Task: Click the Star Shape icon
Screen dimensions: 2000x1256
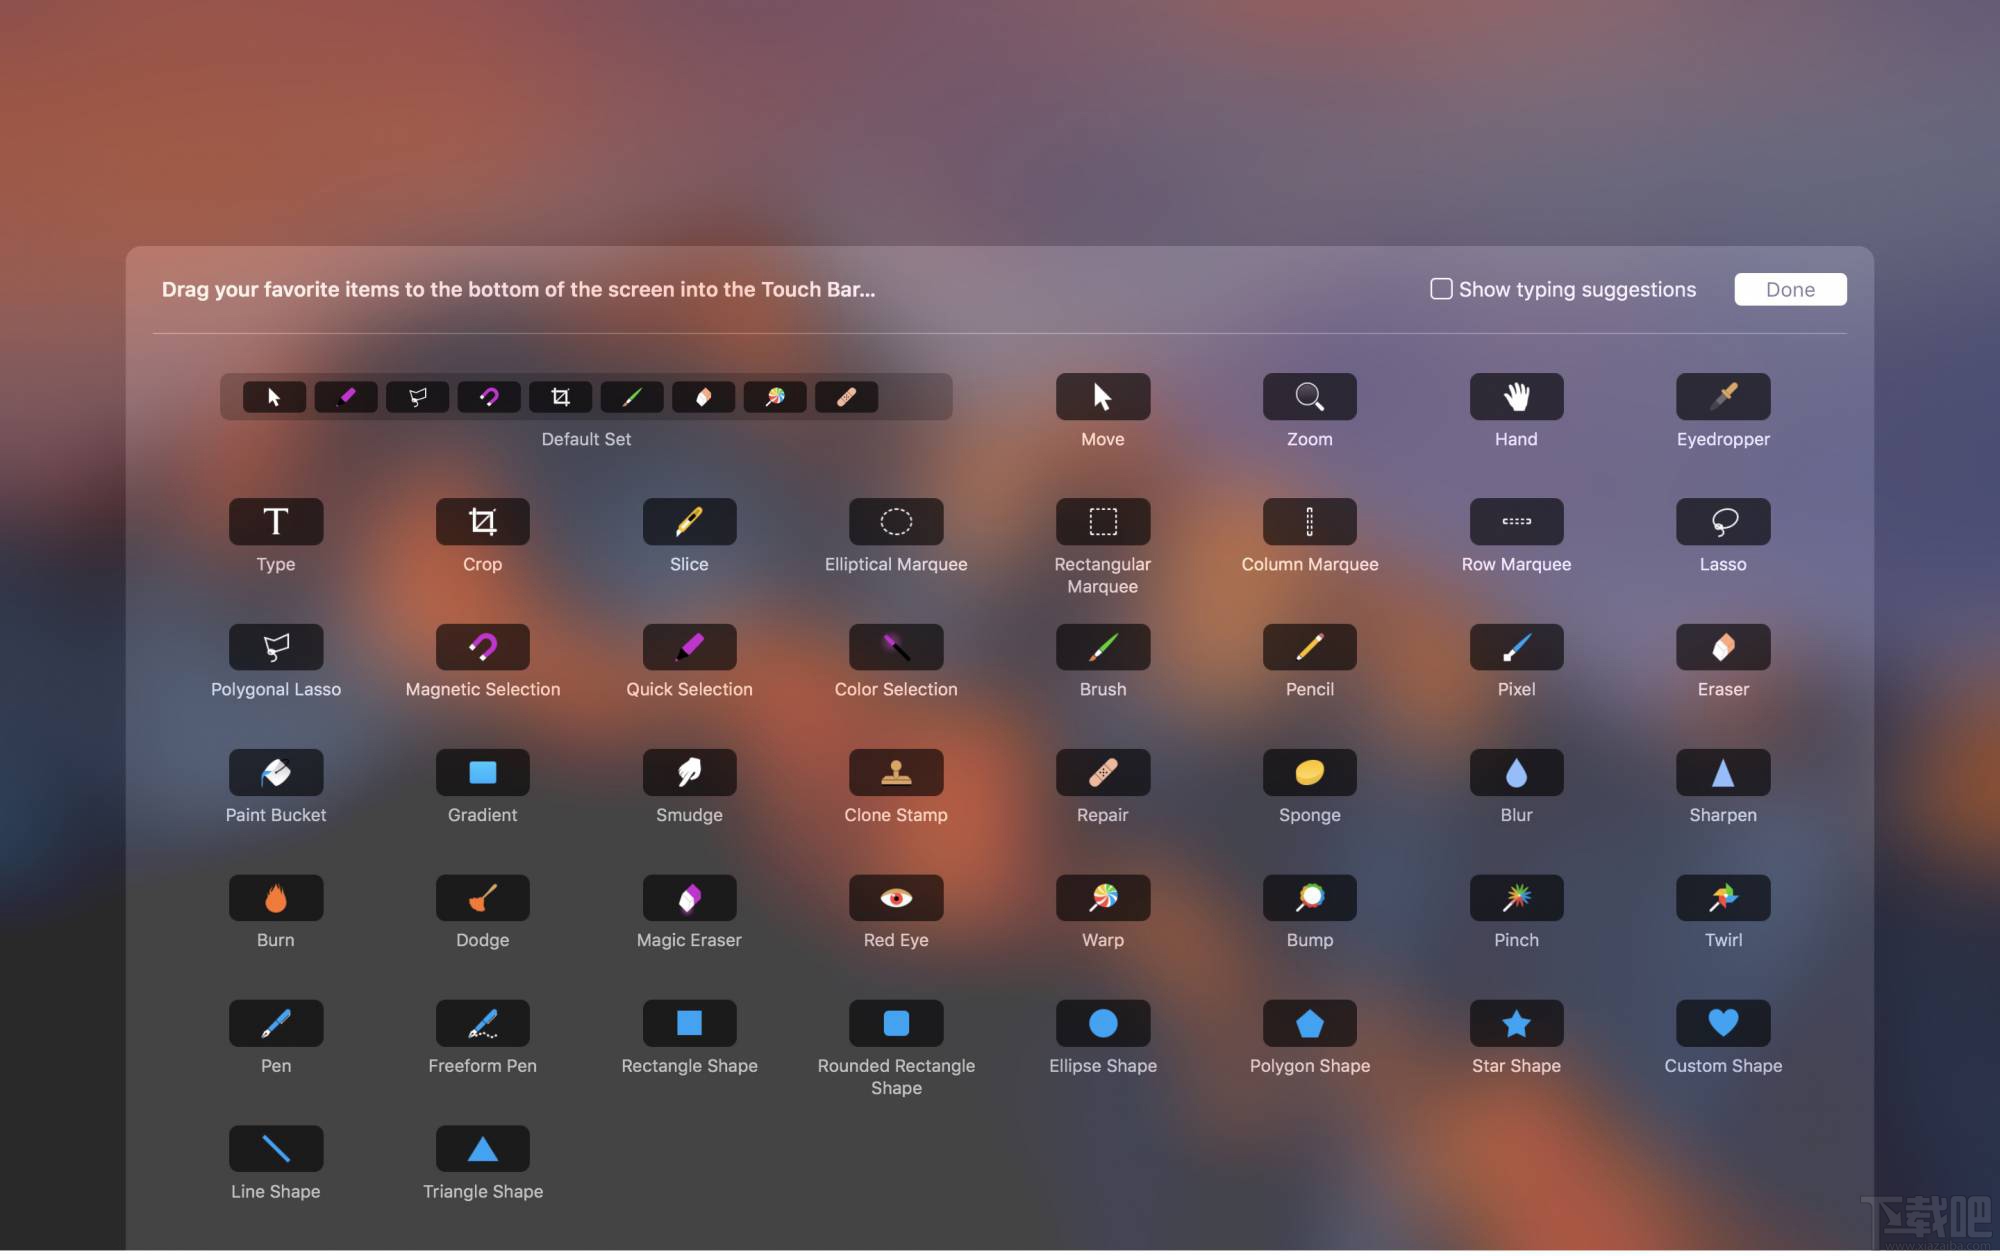Action: (1515, 1023)
